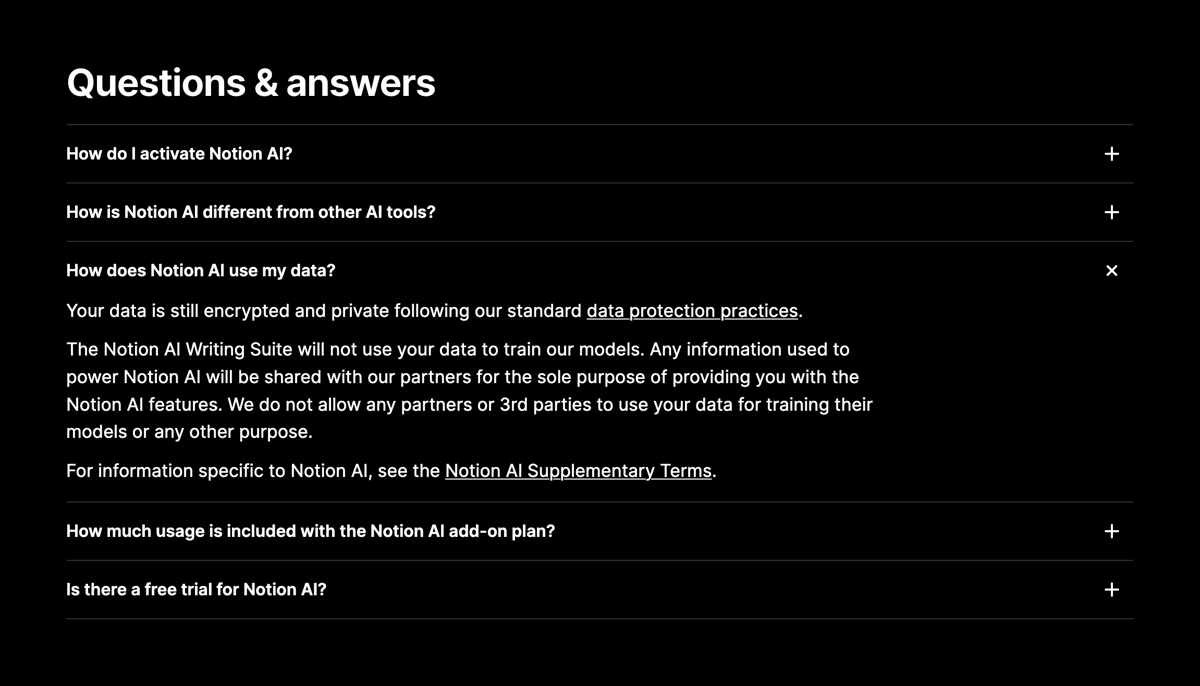Click the "Is there a free trial" question text
The width and height of the screenshot is (1200, 686).
click(x=196, y=589)
